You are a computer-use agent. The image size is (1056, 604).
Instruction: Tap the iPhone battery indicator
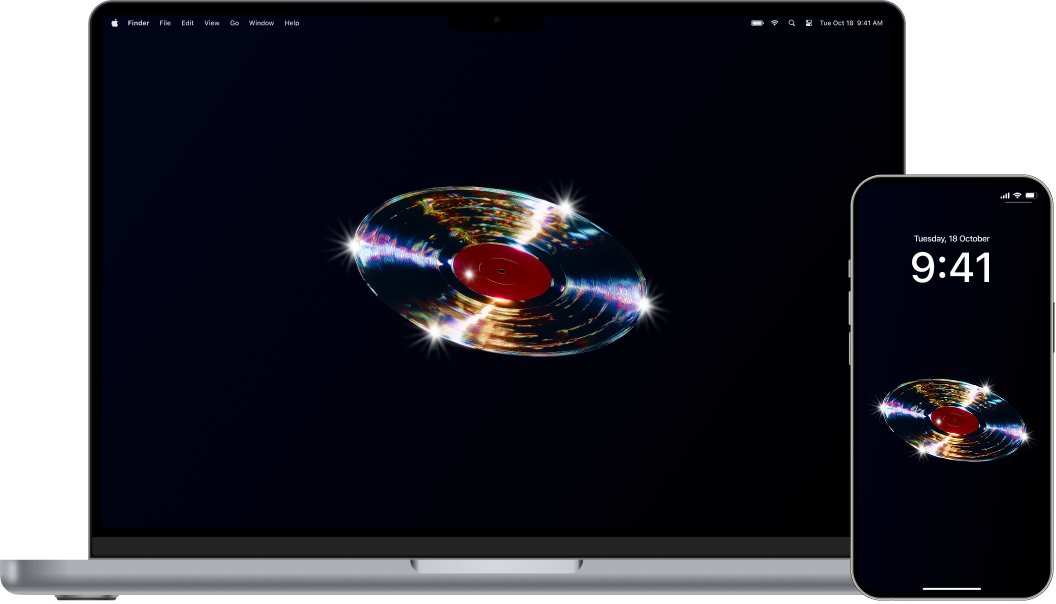[1030, 195]
